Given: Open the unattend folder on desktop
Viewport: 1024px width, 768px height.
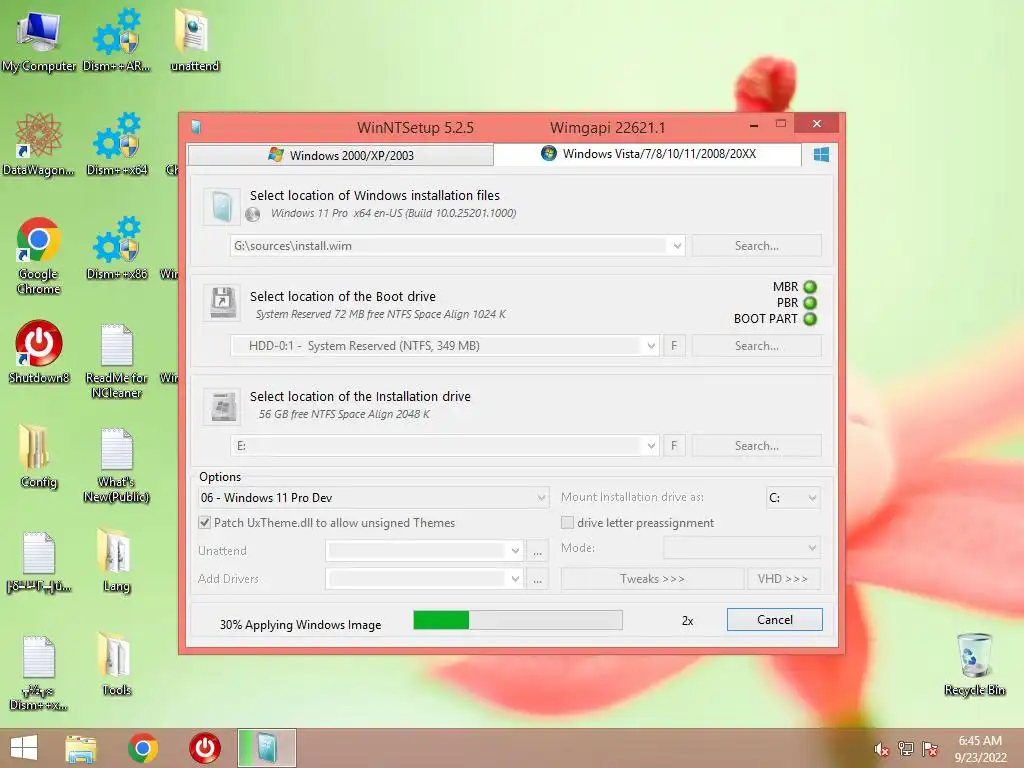Looking at the screenshot, I should pyautogui.click(x=194, y=40).
